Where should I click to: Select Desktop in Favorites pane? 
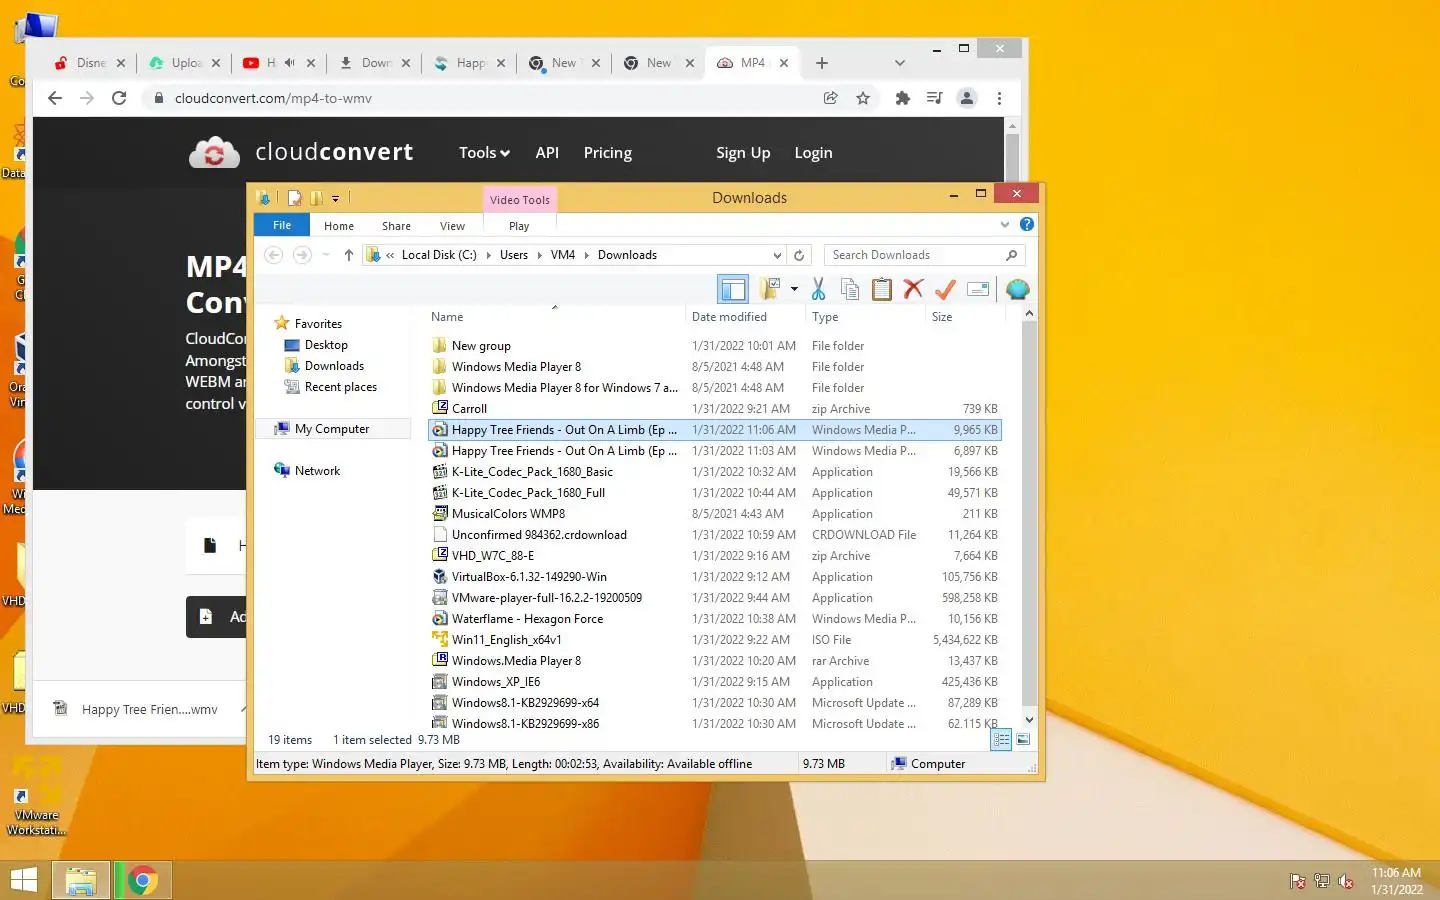[326, 345]
